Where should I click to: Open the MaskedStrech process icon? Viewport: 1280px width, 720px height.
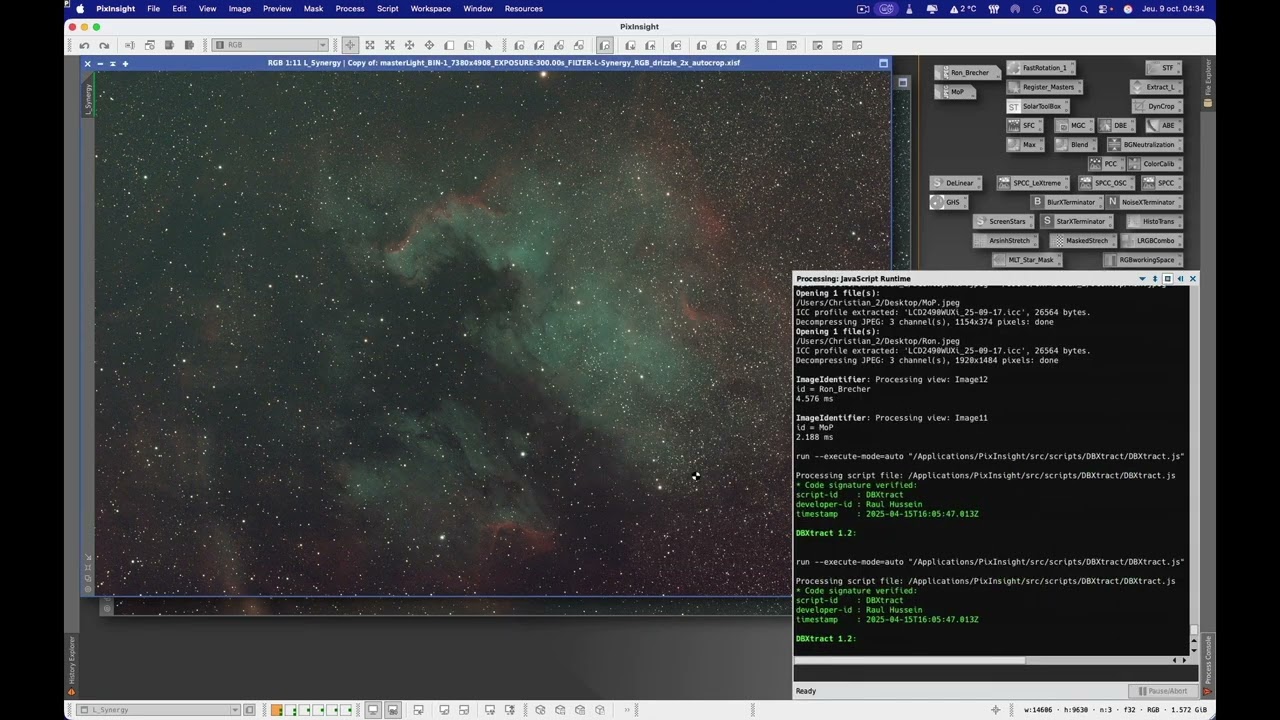pos(1083,241)
